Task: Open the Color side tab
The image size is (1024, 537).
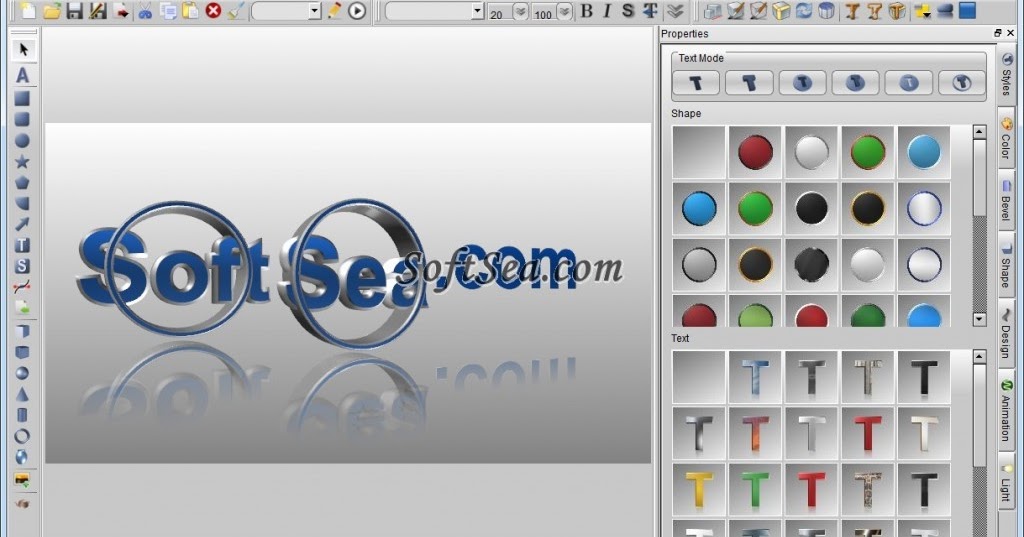Action: point(1006,138)
